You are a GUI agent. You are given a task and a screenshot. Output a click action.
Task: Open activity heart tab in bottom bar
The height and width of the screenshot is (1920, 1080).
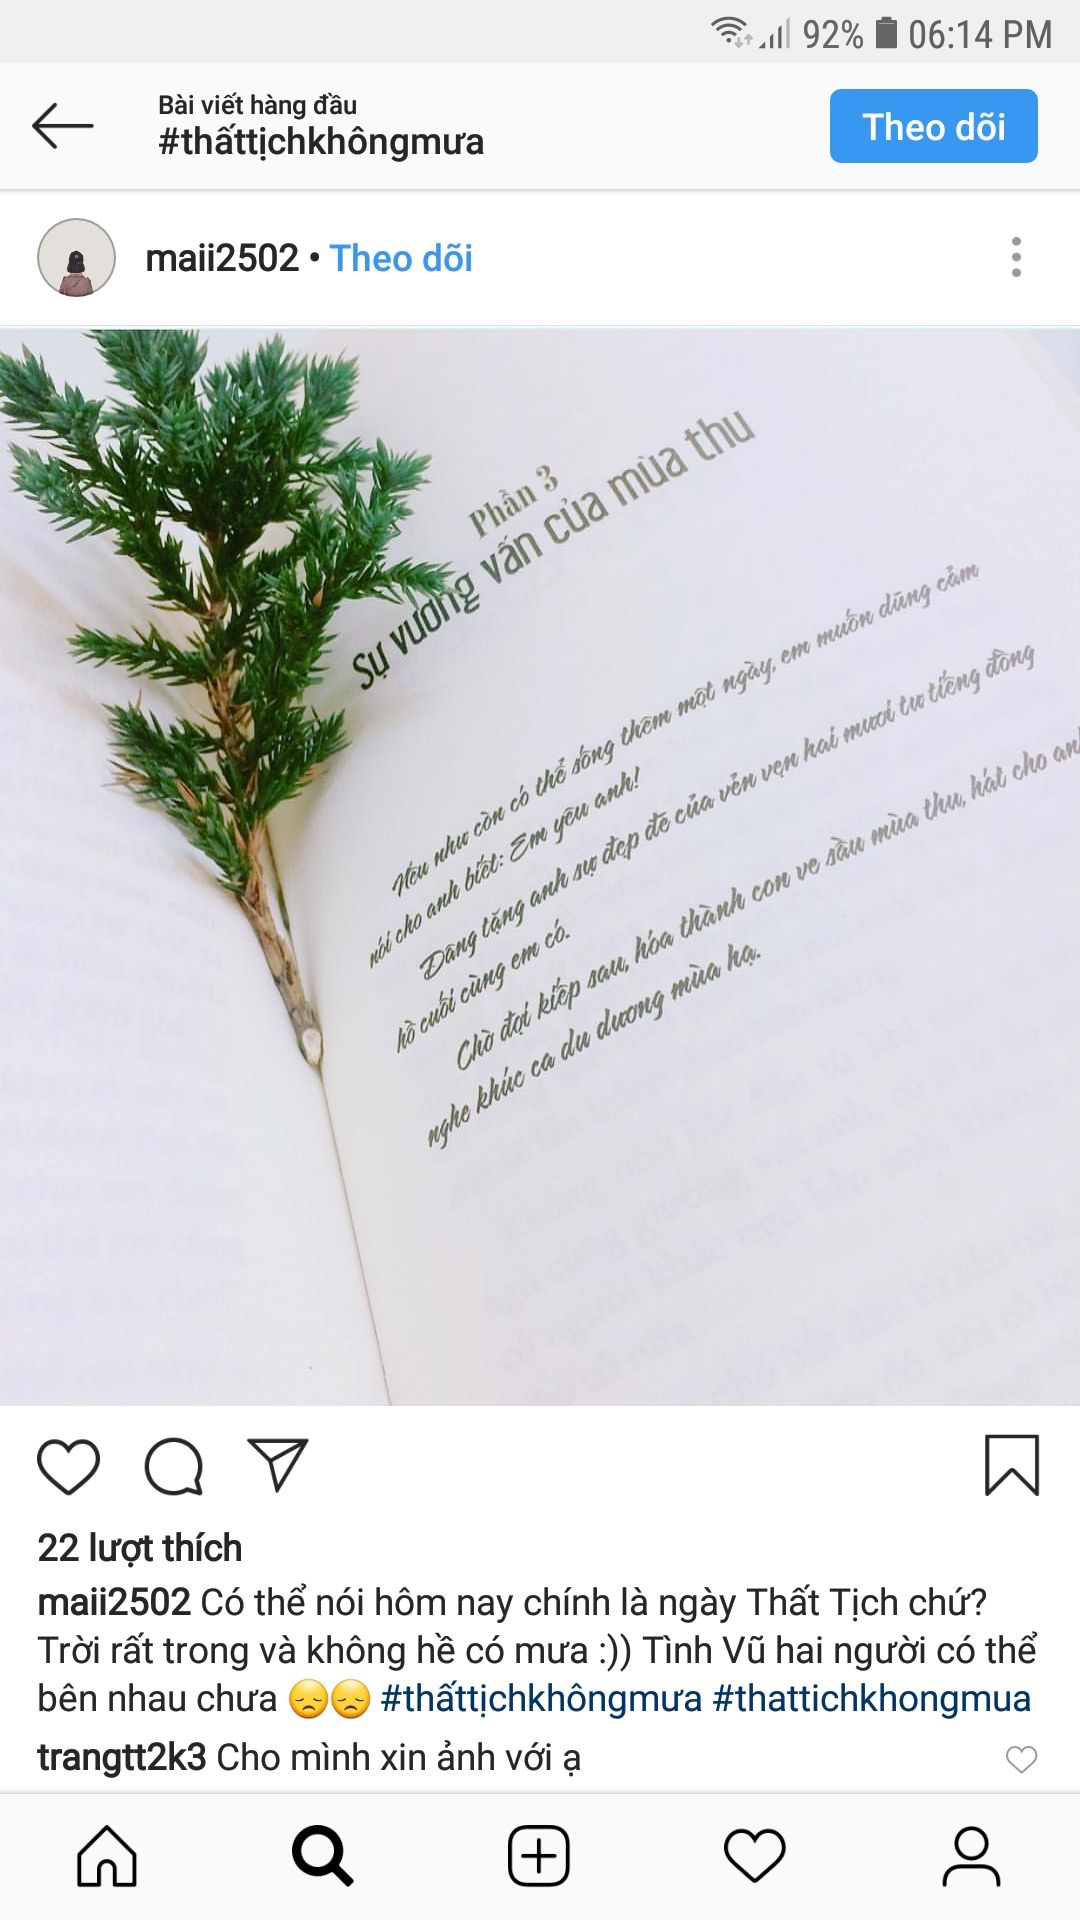(755, 1856)
